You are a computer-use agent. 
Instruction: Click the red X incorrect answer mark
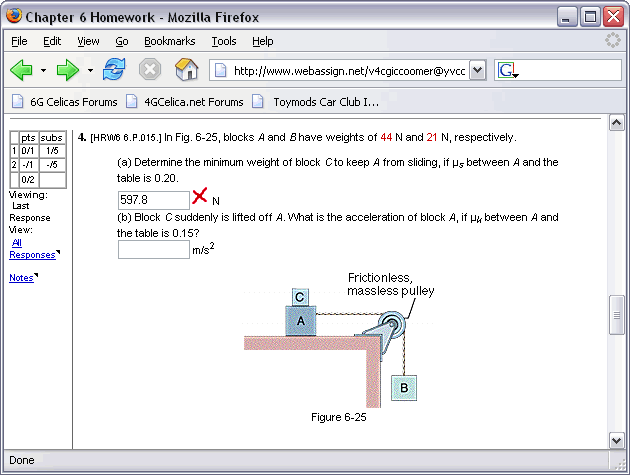200,196
